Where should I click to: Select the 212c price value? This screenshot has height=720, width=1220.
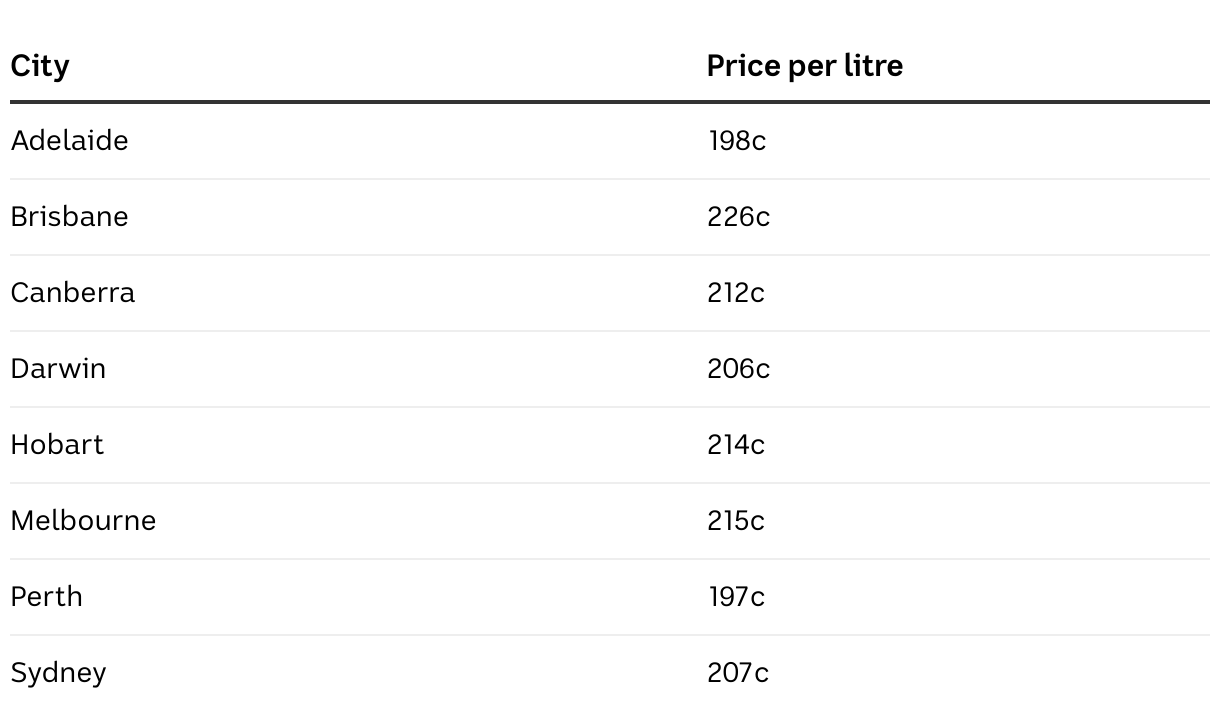pos(736,293)
